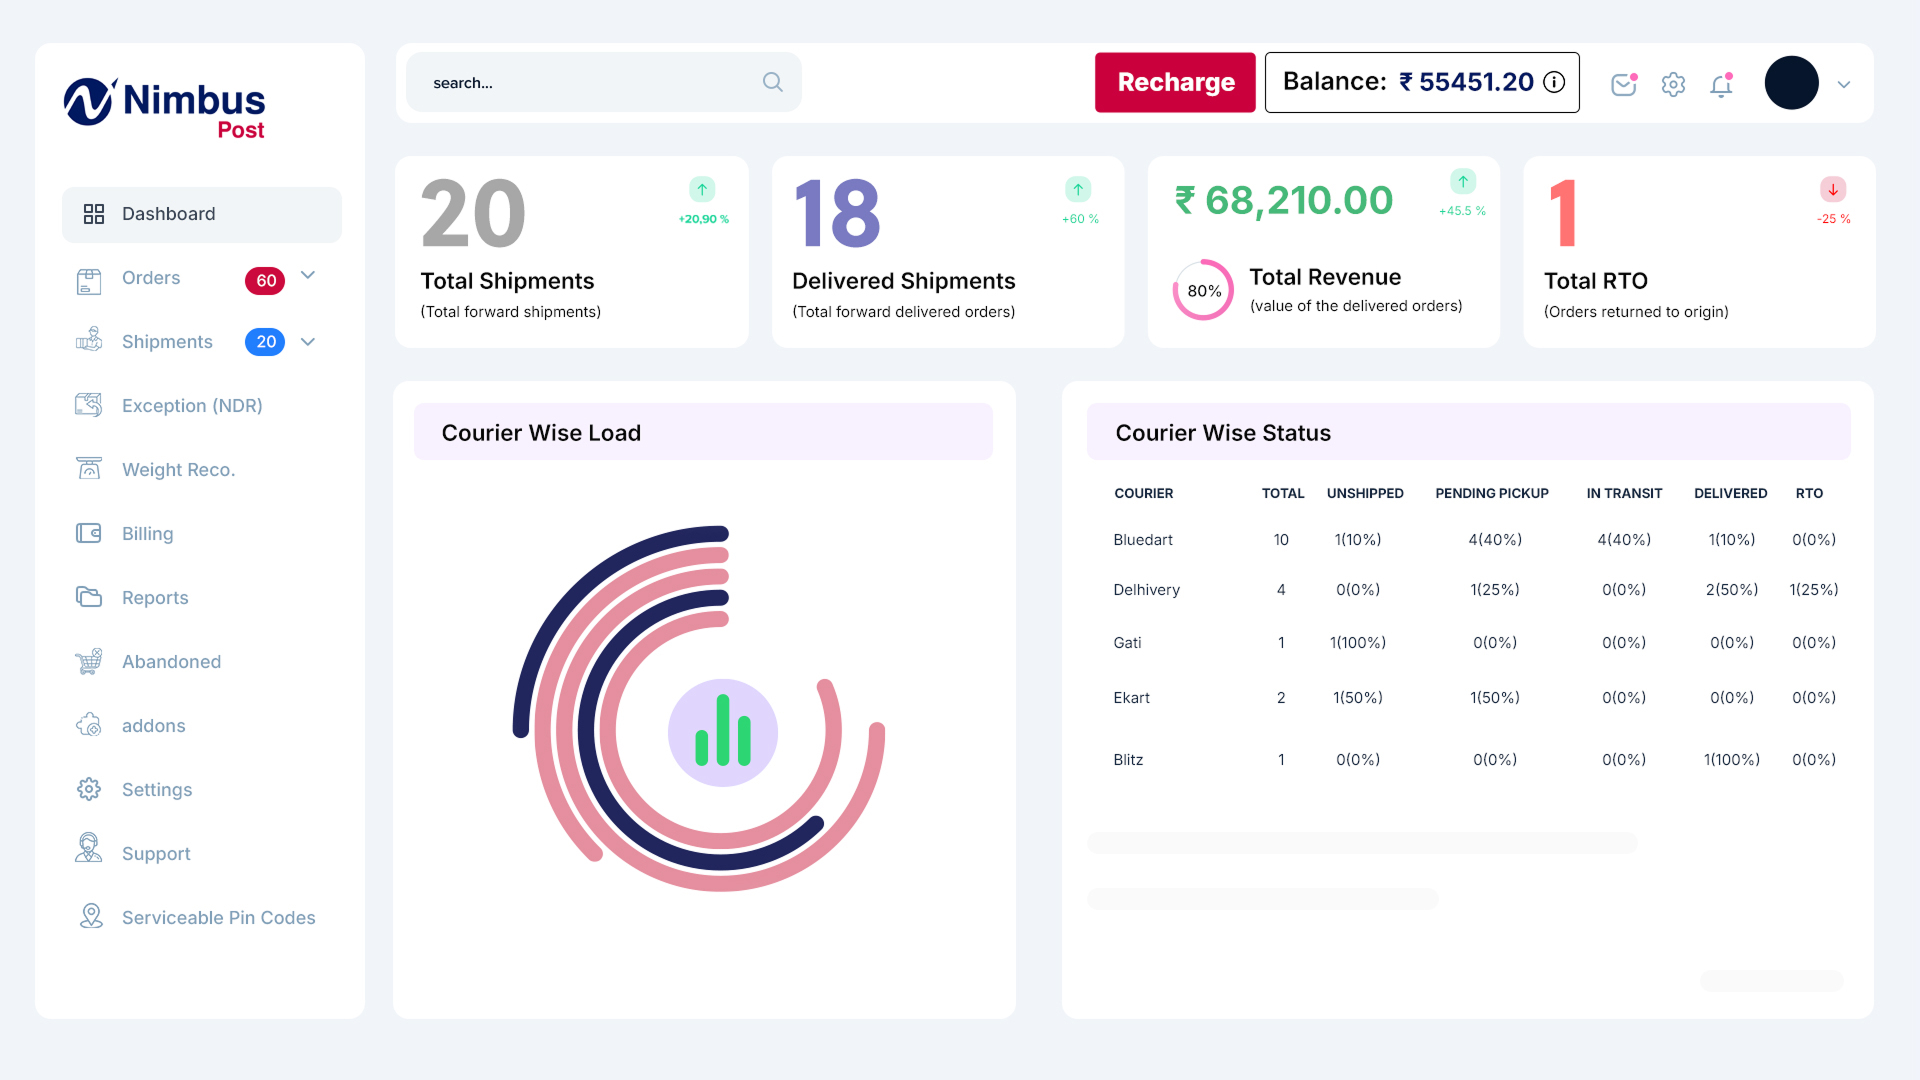The image size is (1920, 1080).
Task: Click the Recharge button
Action: coord(1175,82)
